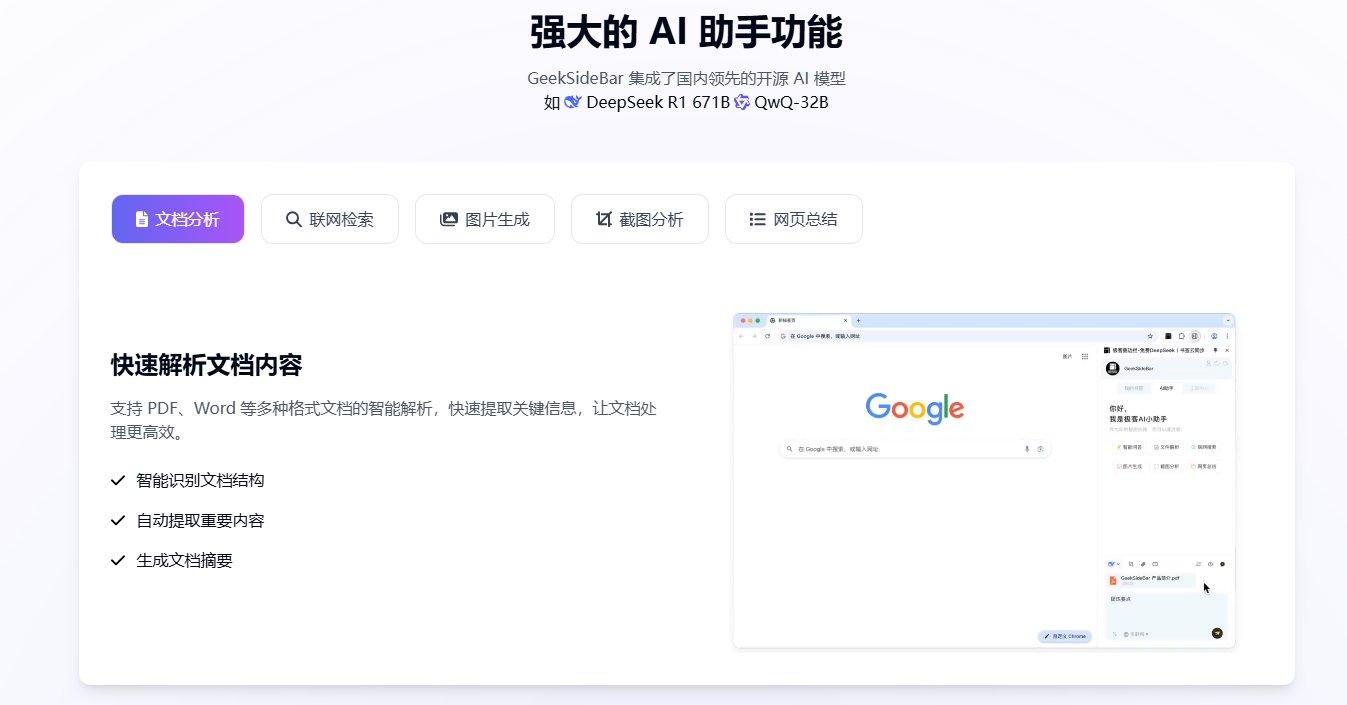Select the 文档分析 tab
The width and height of the screenshot is (1347, 705).
(x=178, y=219)
